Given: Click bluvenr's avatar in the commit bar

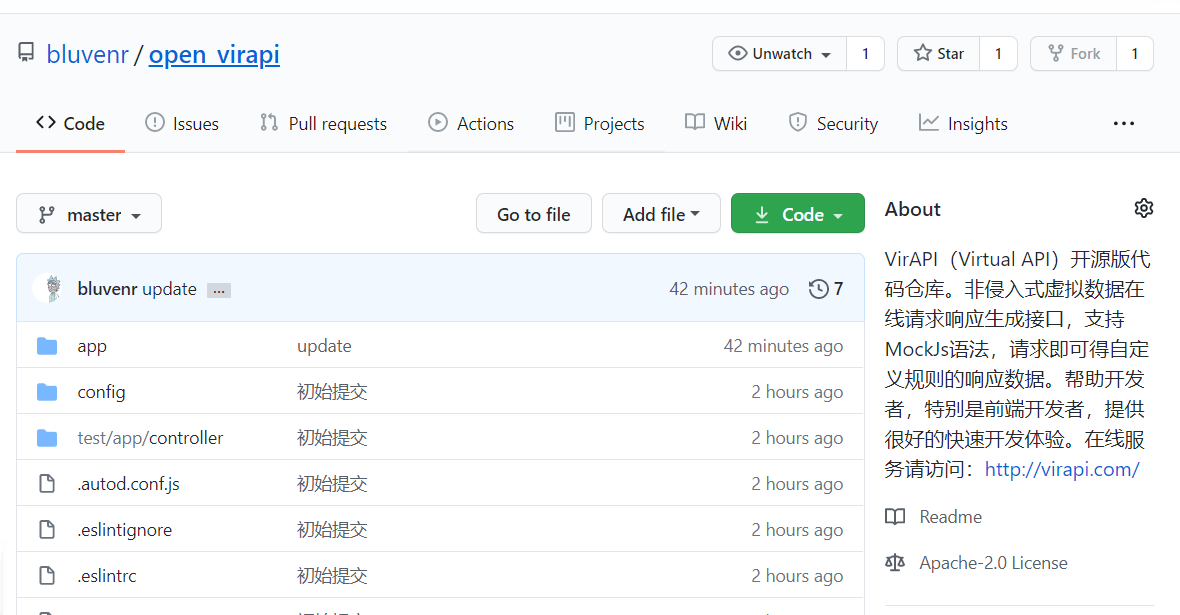Looking at the screenshot, I should 48,288.
